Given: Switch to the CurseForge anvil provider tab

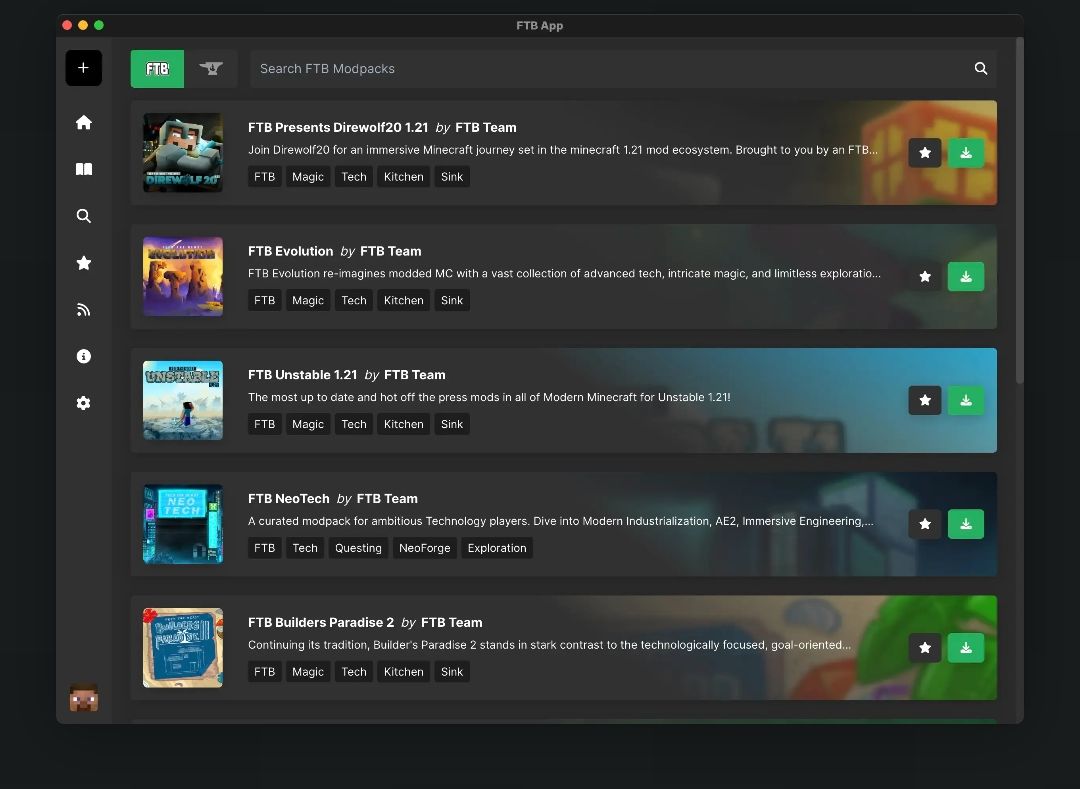Looking at the screenshot, I should [211, 69].
